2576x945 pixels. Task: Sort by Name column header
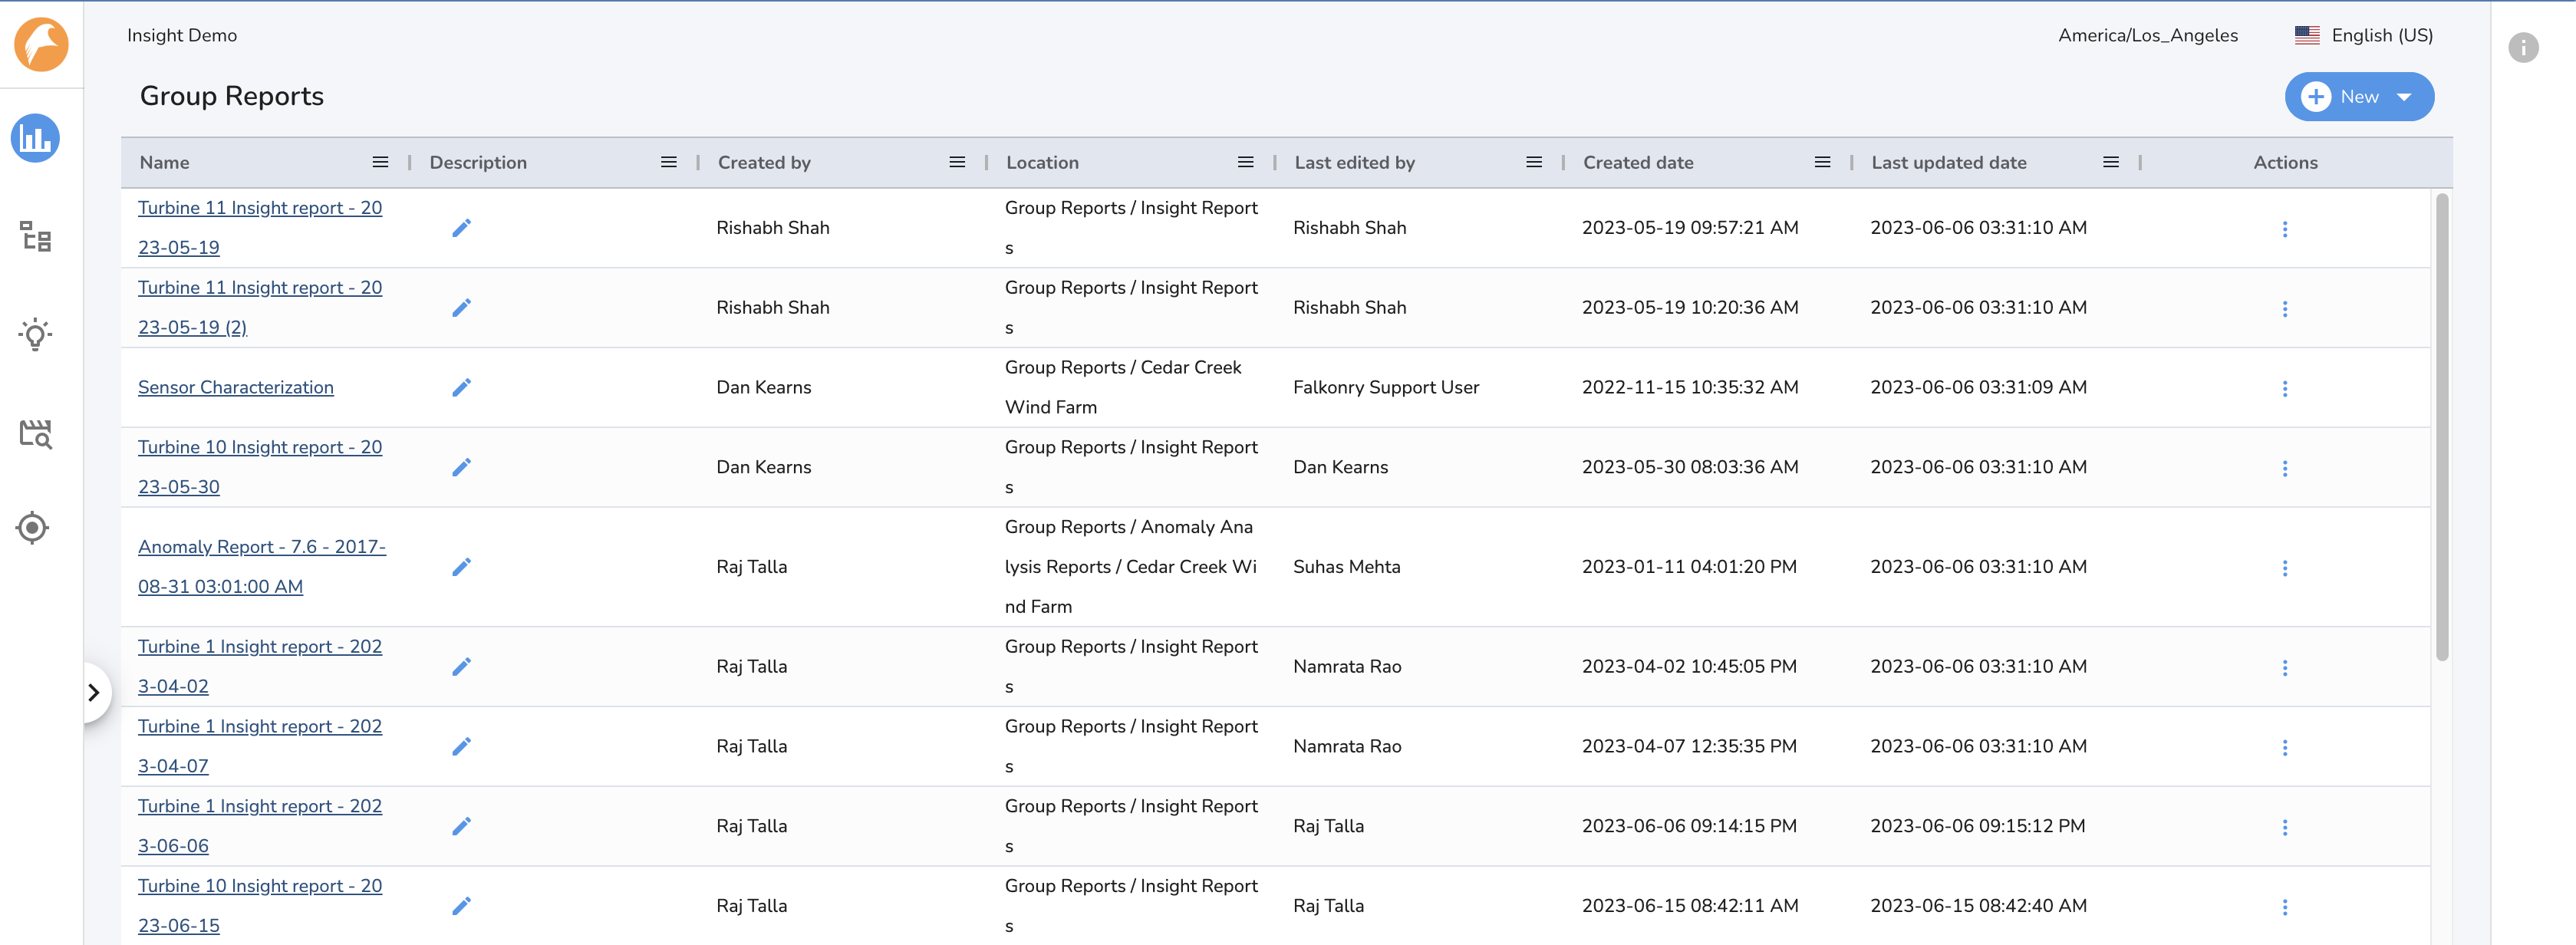165,162
